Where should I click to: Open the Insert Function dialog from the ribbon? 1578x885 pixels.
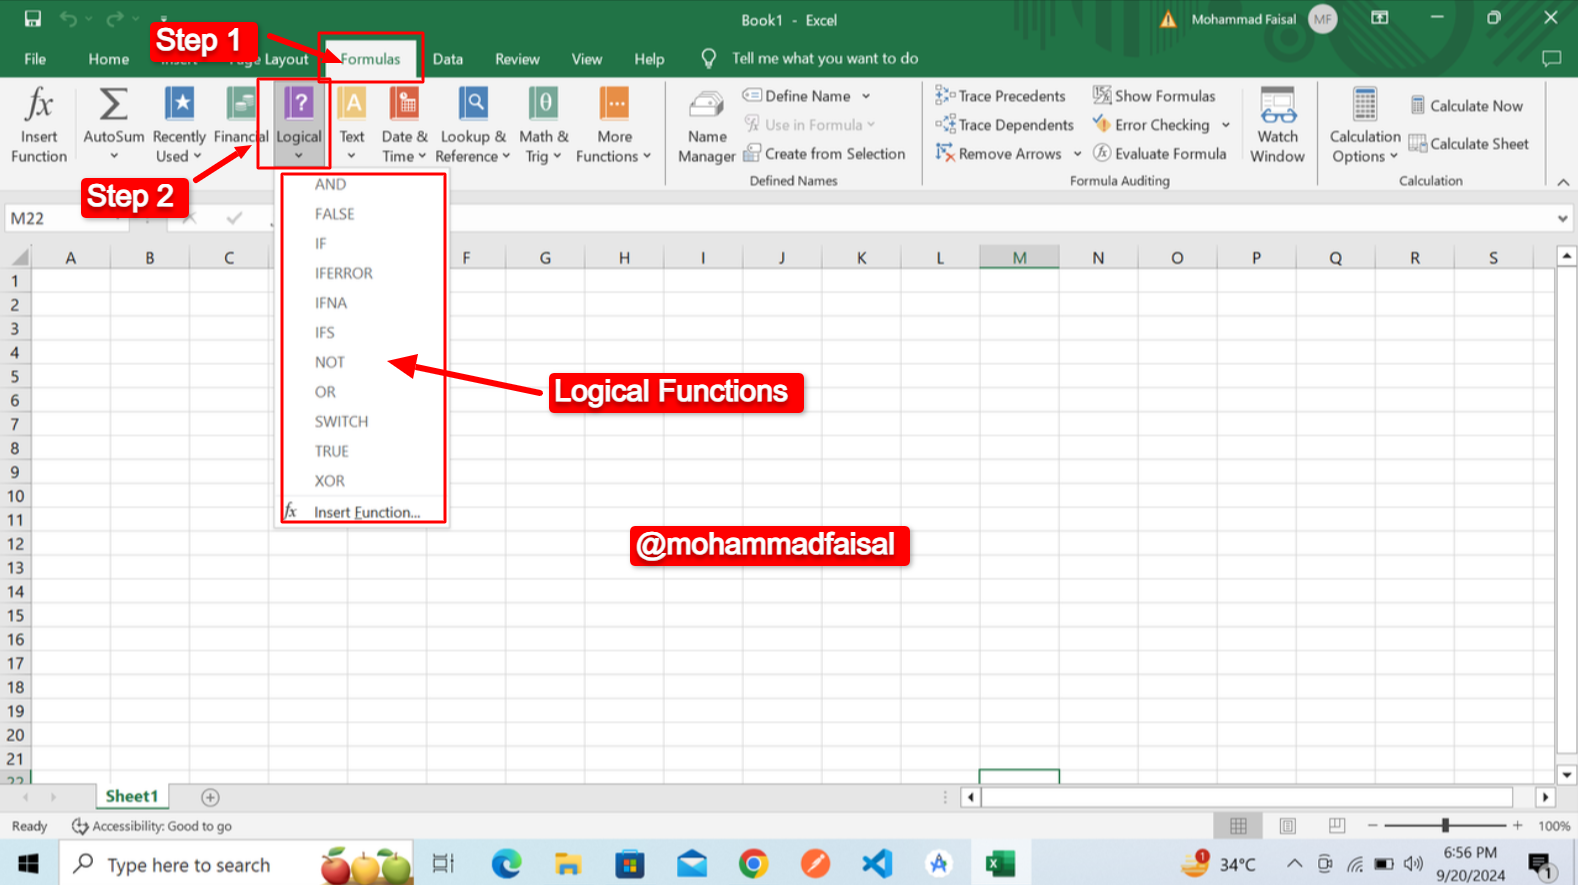[39, 124]
